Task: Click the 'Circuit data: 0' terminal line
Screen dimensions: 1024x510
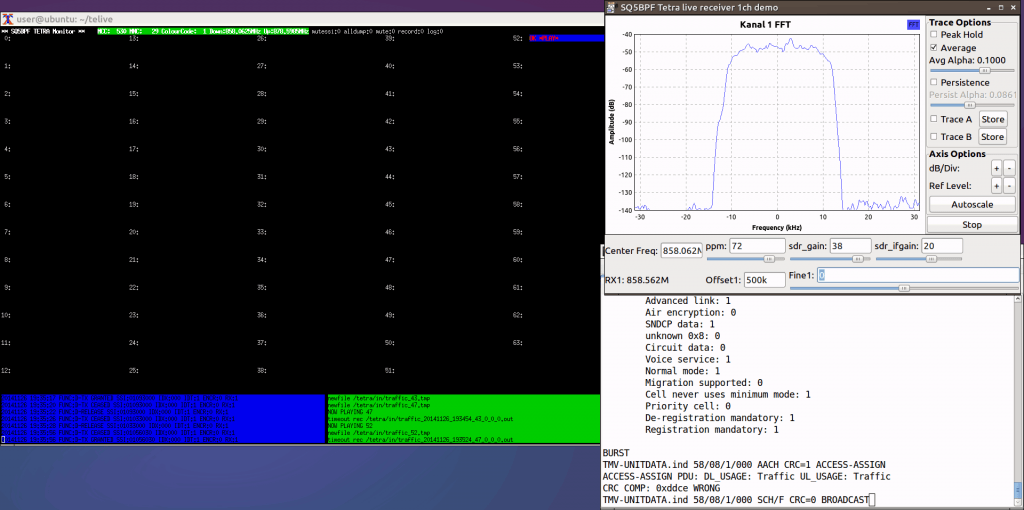Action: click(685, 348)
